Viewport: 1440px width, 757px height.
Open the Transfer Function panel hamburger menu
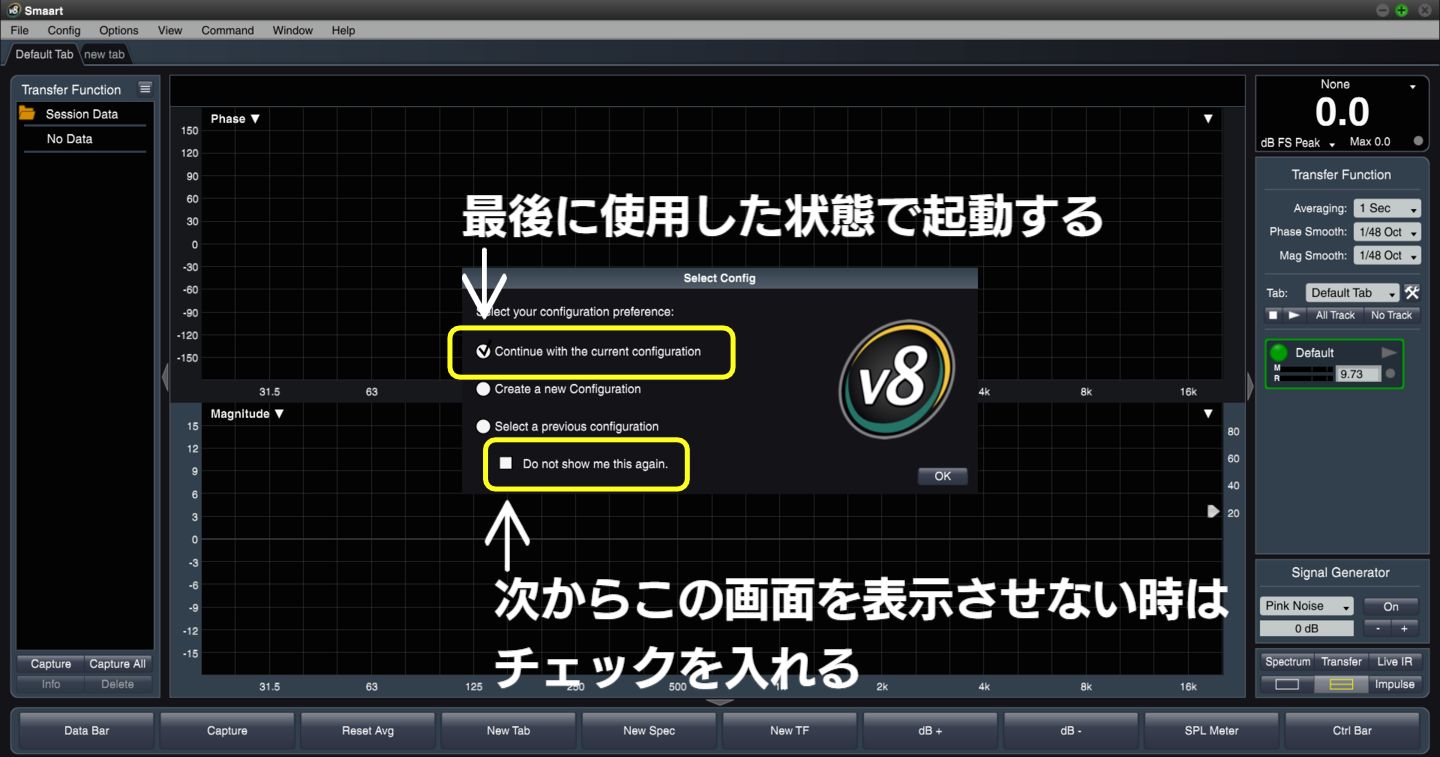145,88
